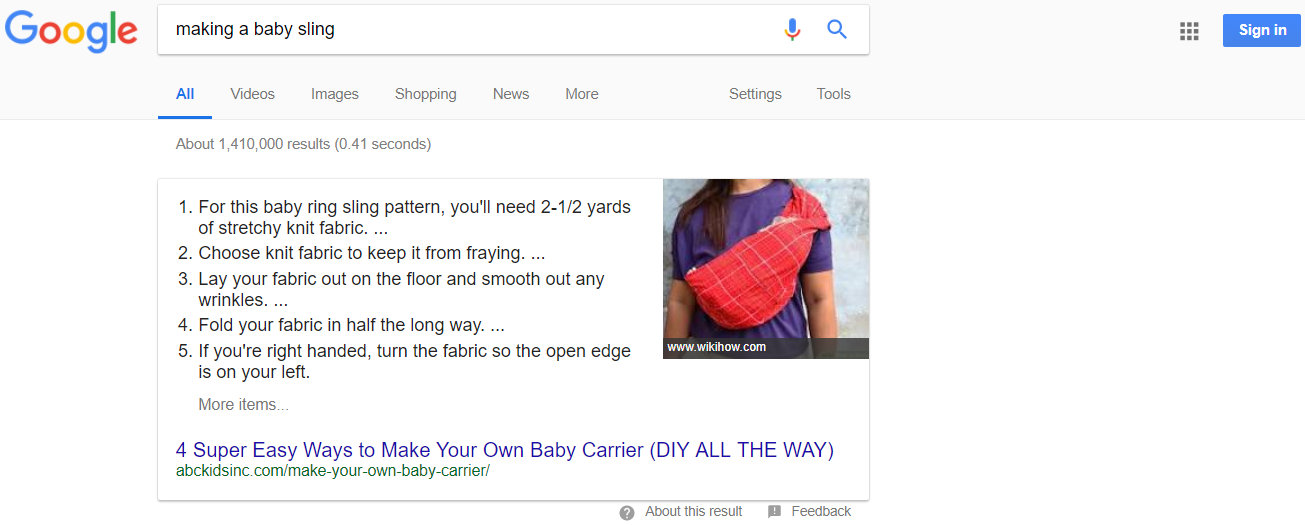Open the Settings dropdown

[x=755, y=94]
